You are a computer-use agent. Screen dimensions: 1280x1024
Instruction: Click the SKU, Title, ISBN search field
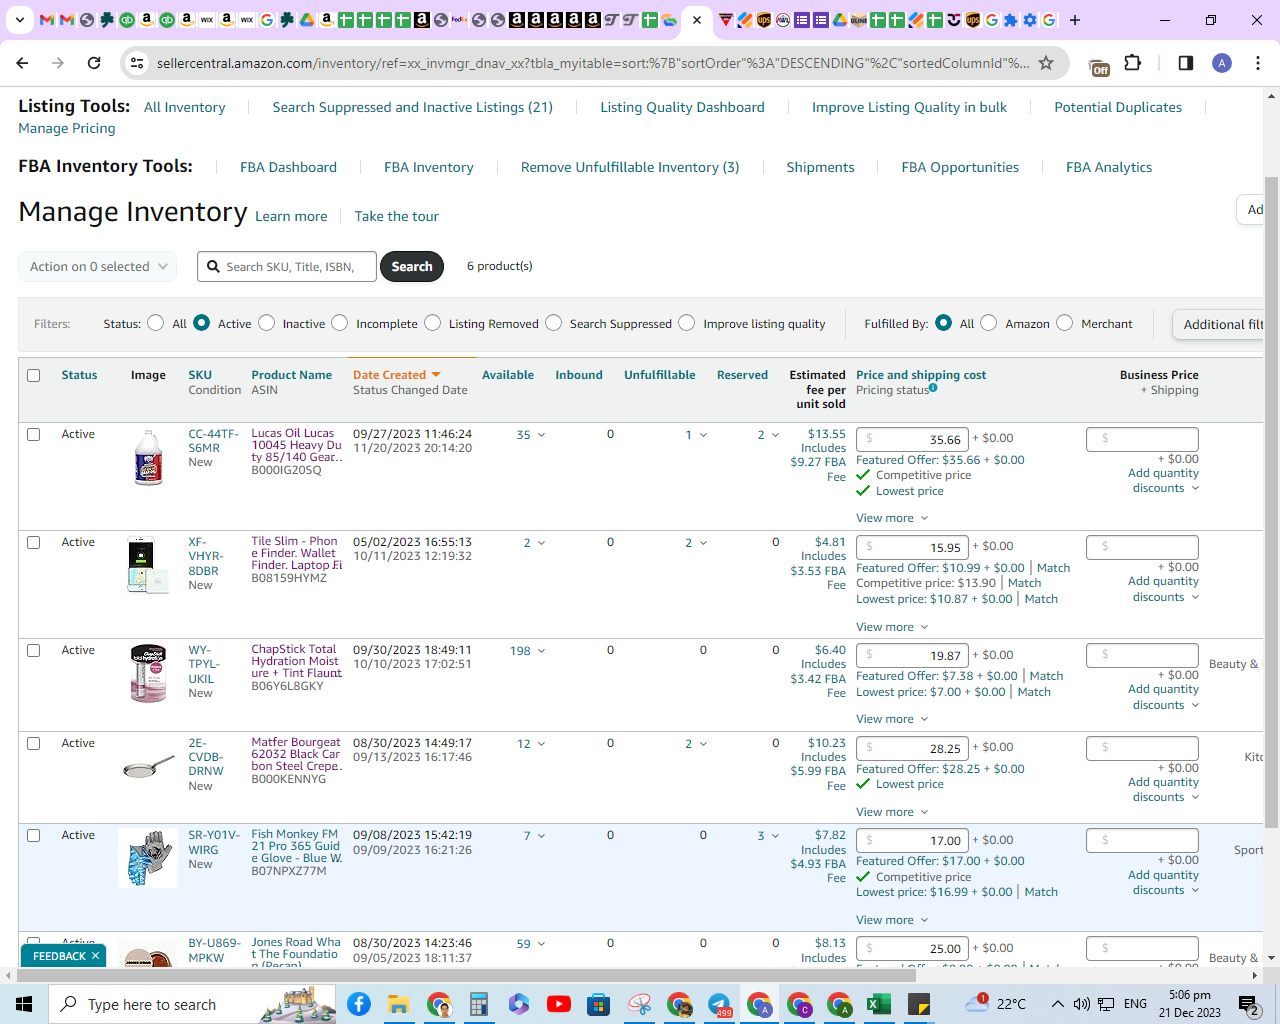pyautogui.click(x=287, y=267)
